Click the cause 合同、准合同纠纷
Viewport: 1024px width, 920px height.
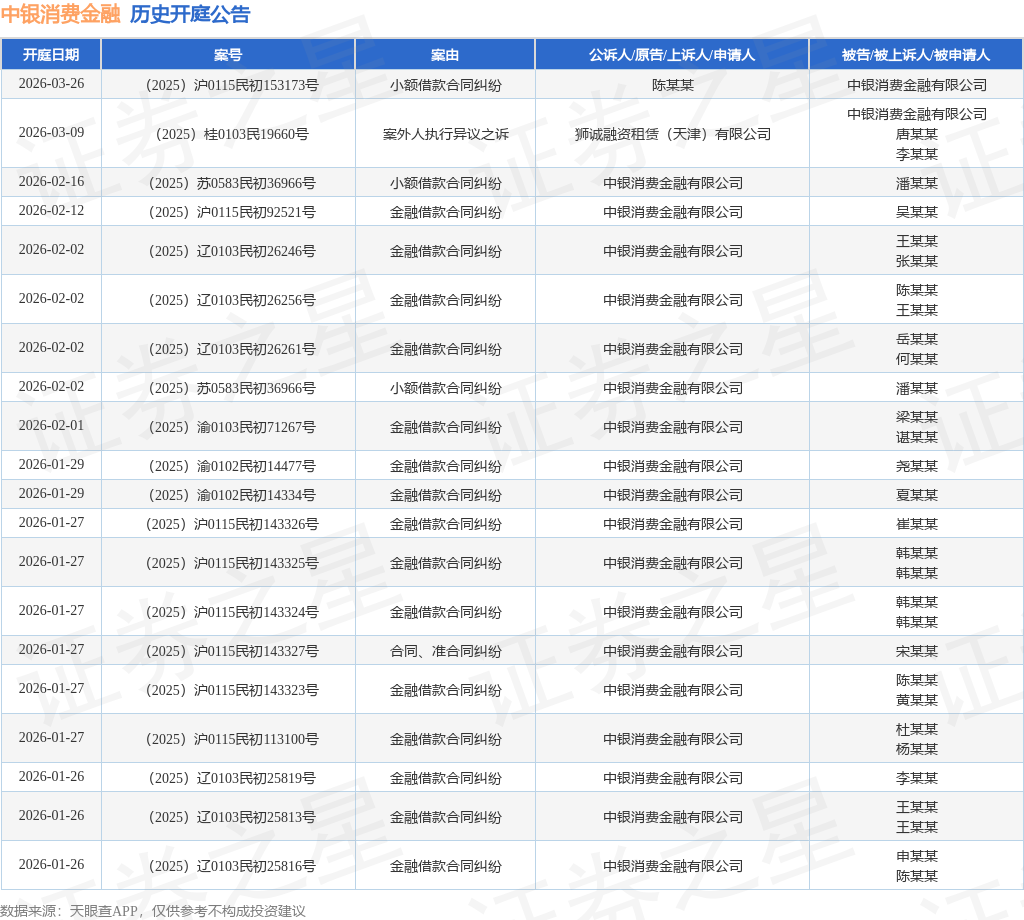[445, 651]
